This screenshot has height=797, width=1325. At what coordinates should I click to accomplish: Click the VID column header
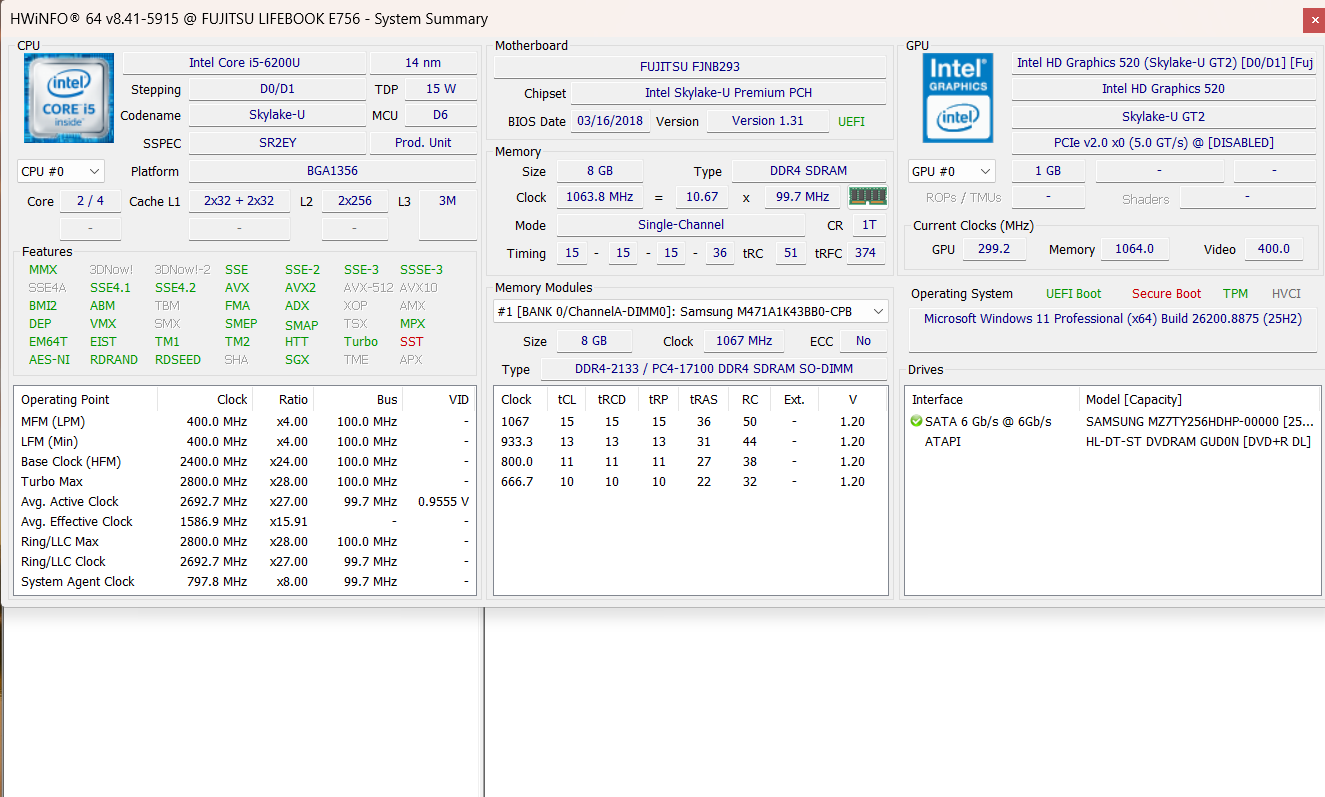click(439, 399)
